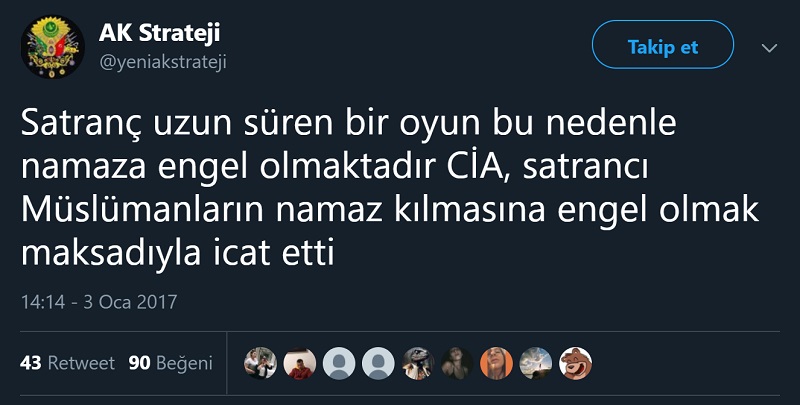Select the liker avatar with red shirt

pos(299,362)
